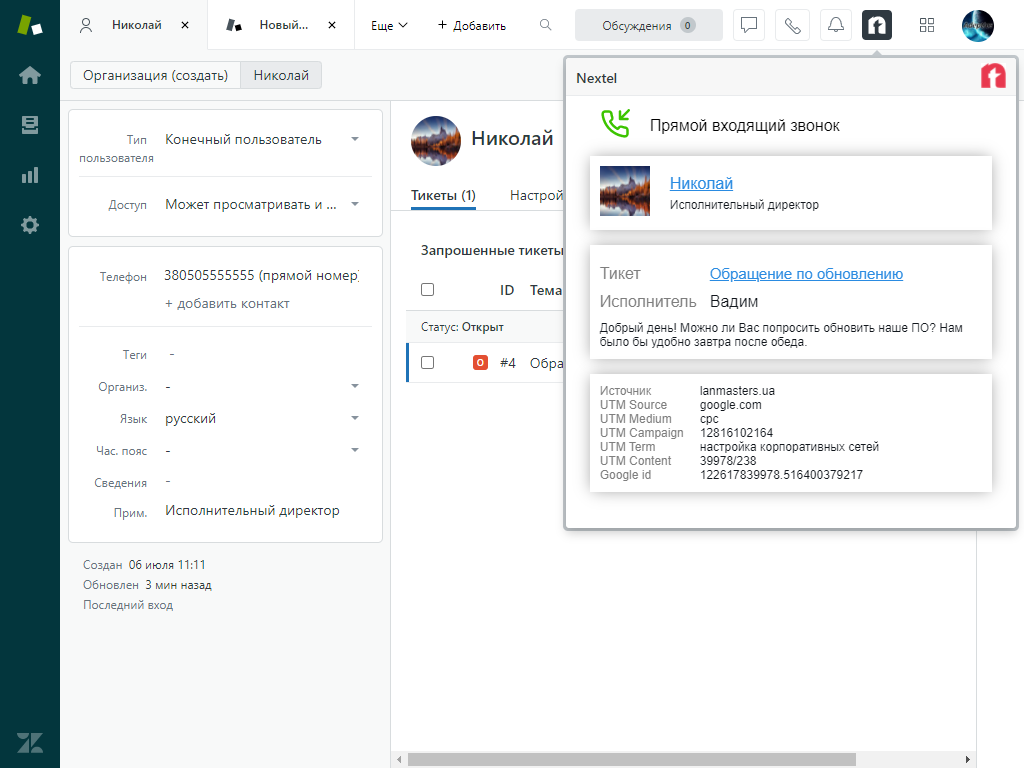This screenshot has height=768, width=1024.
Task: Show notifications via the bell icon
Action: pyautogui.click(x=835, y=25)
